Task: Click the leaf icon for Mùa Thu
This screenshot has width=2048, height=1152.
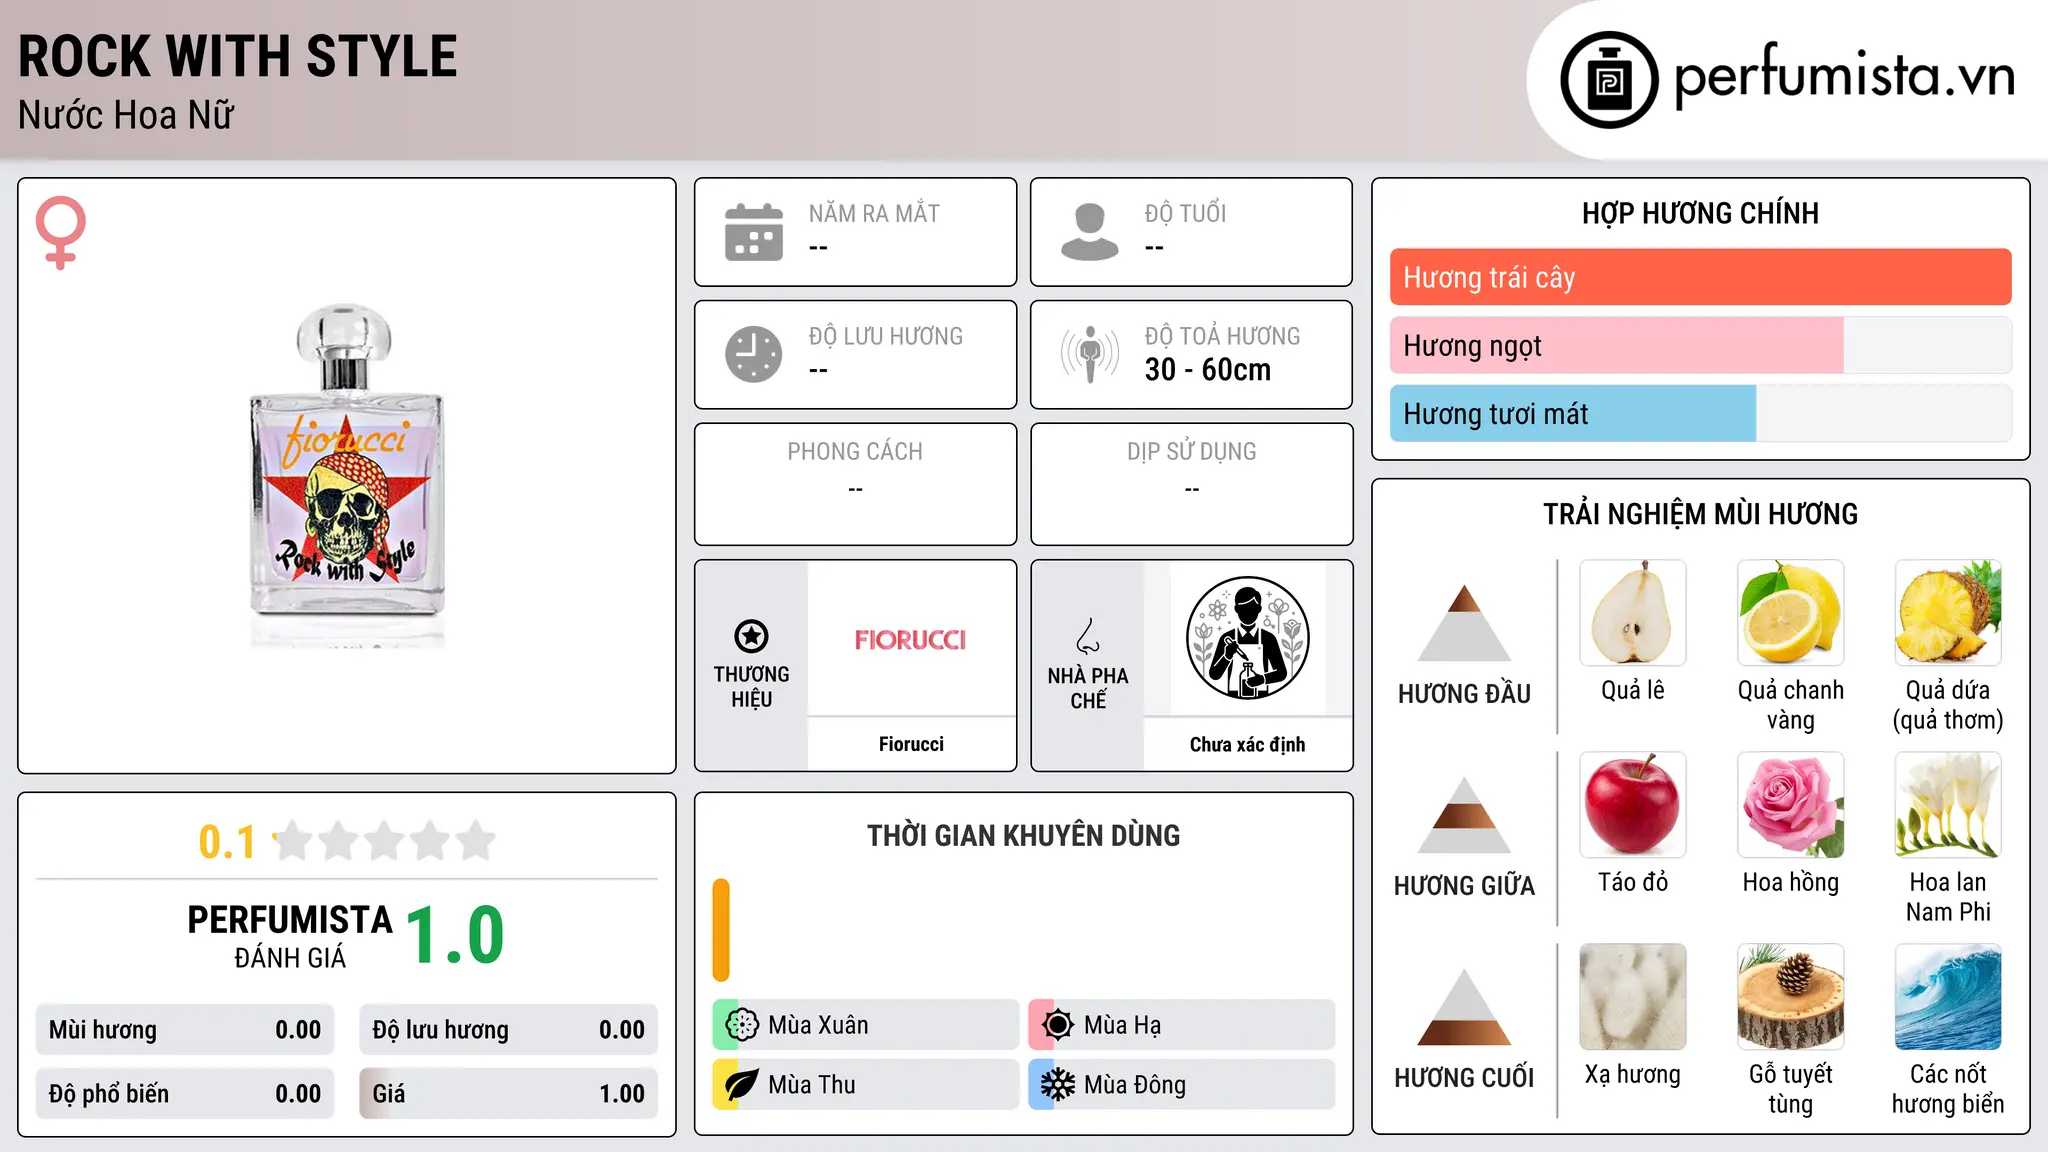Action: (x=742, y=1085)
